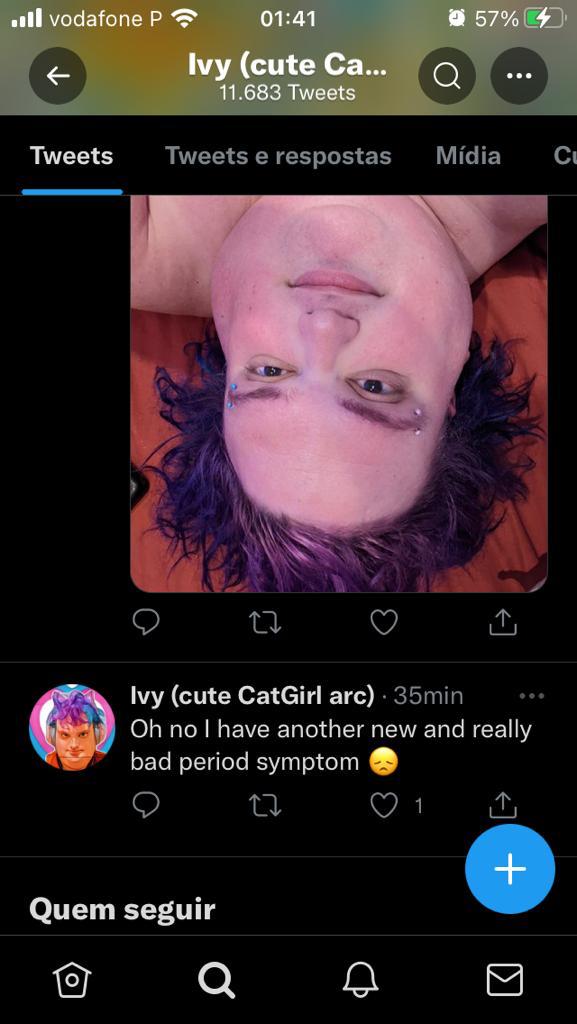This screenshot has height=1024, width=577.
Task: Switch to the Mídia tab
Action: 468,156
